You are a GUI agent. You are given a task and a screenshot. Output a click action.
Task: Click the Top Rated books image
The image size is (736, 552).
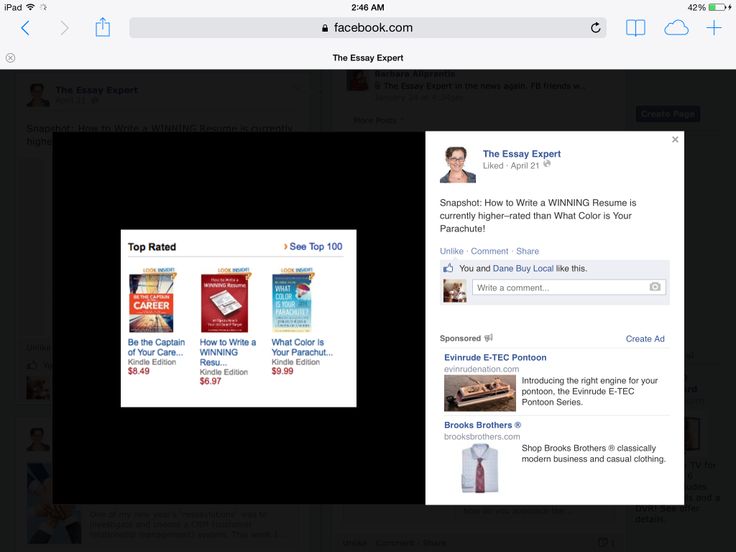(238, 318)
